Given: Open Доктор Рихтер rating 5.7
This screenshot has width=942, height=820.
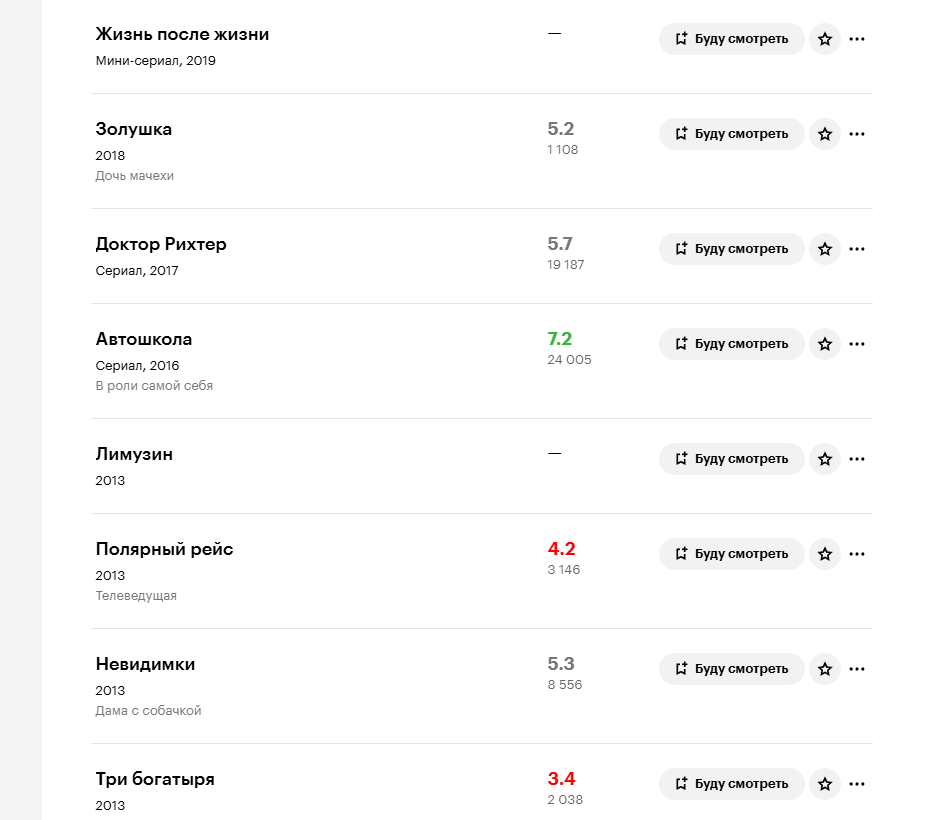Looking at the screenshot, I should (x=560, y=244).
